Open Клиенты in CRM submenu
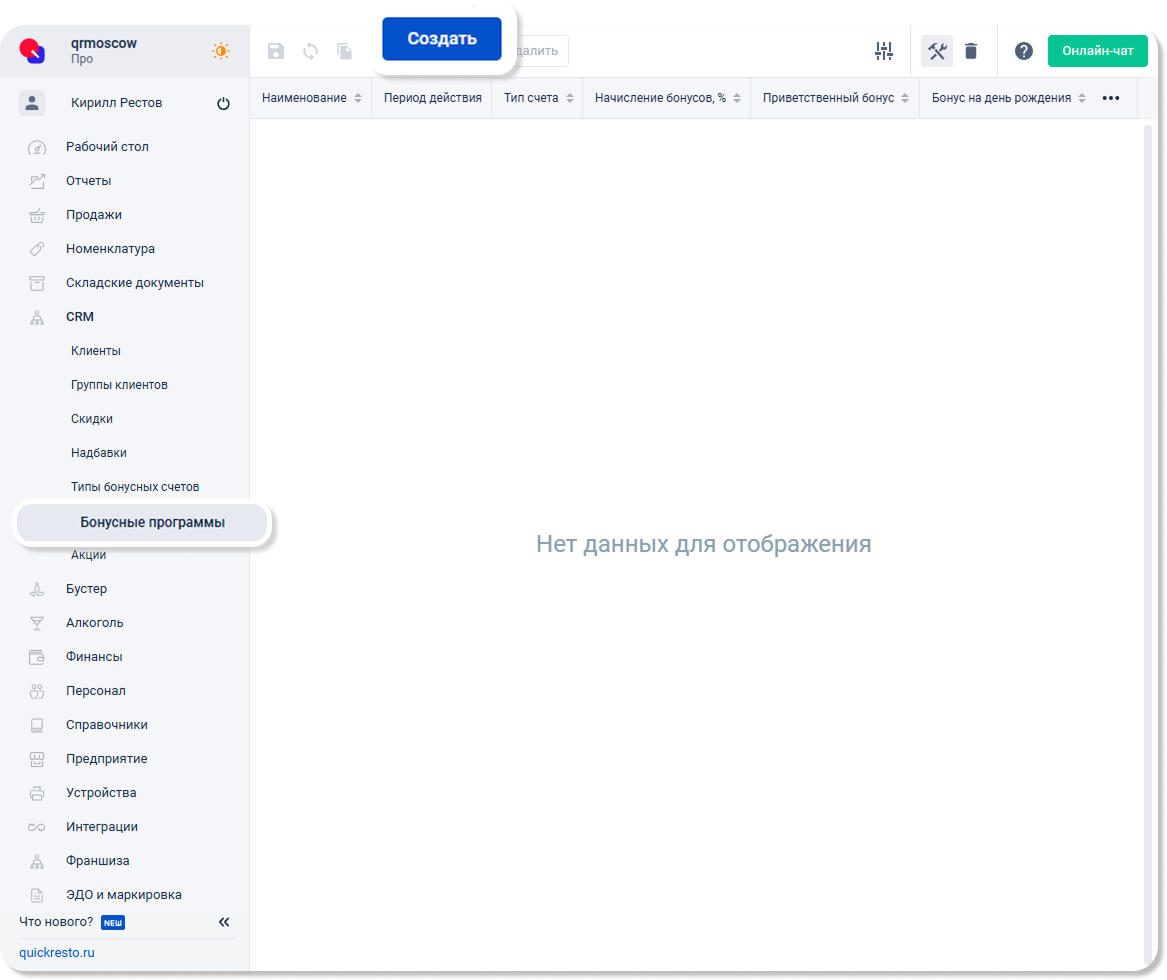1167x980 pixels. click(95, 350)
